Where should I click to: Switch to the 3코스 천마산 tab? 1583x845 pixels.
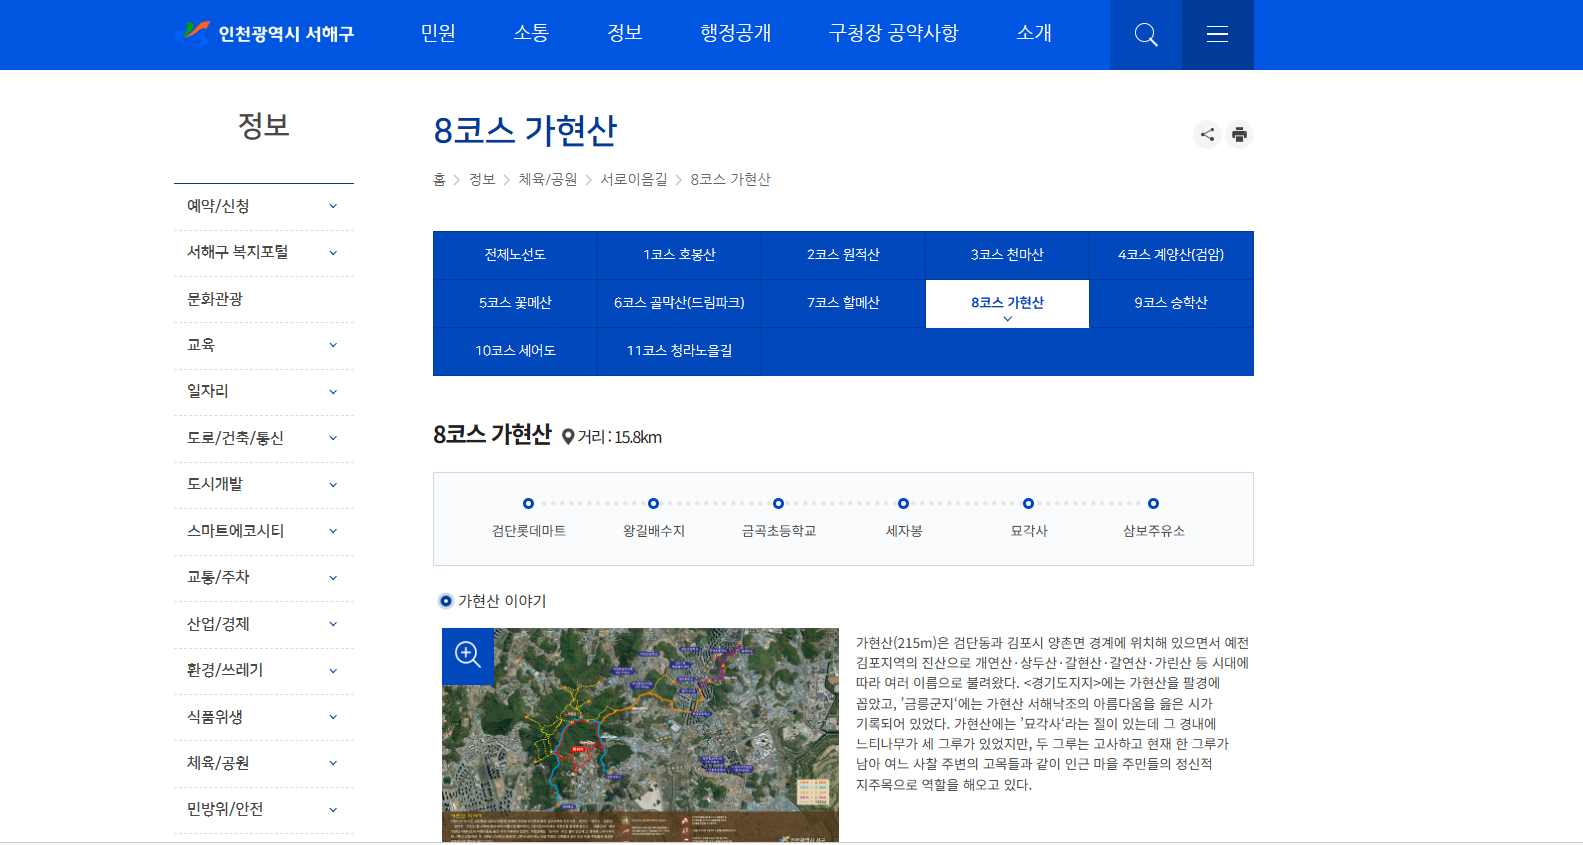(x=1007, y=255)
